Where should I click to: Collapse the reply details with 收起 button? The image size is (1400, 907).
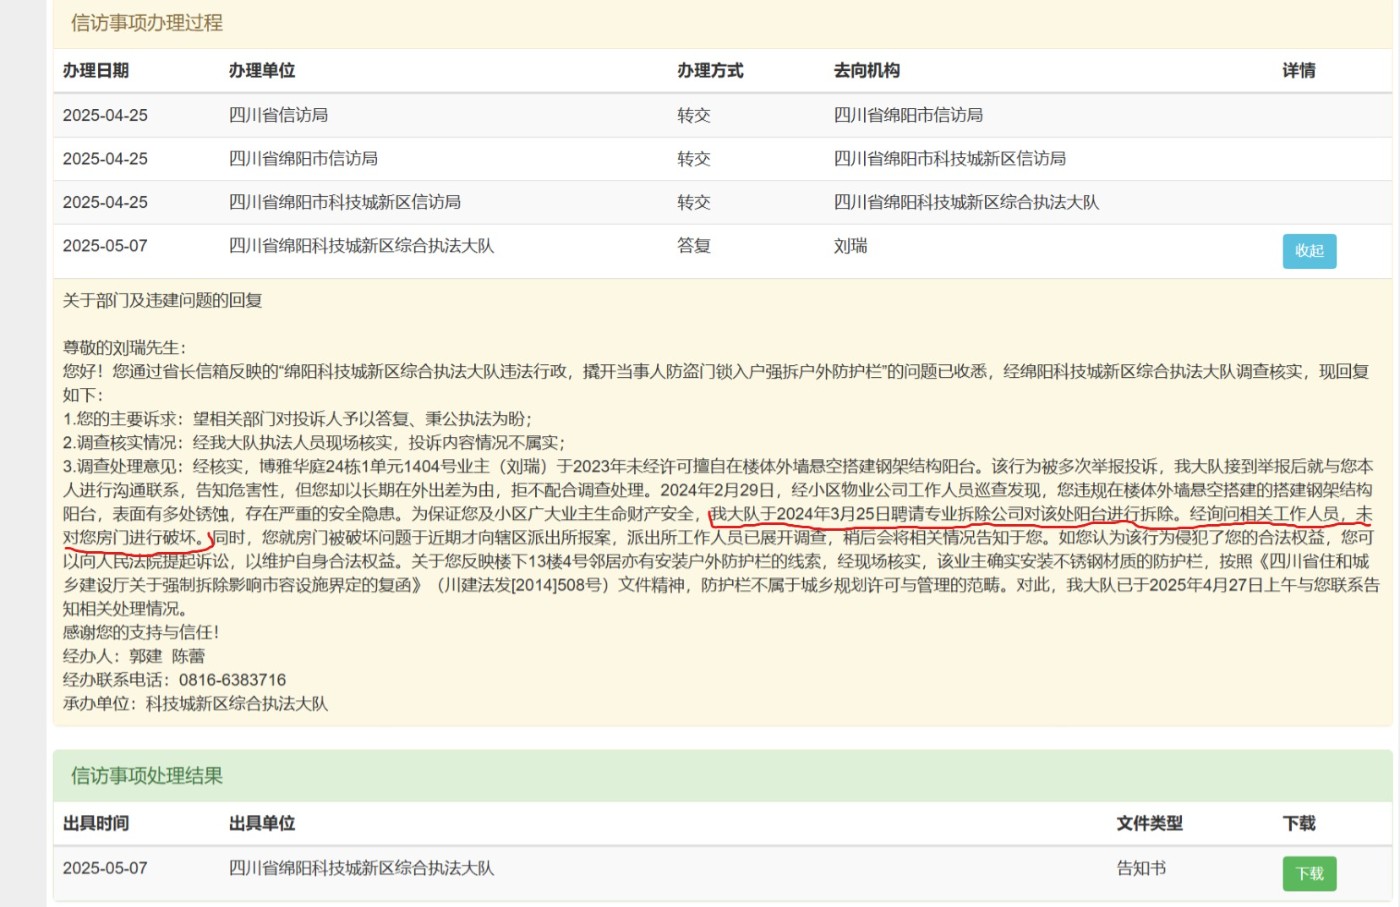tap(1309, 251)
